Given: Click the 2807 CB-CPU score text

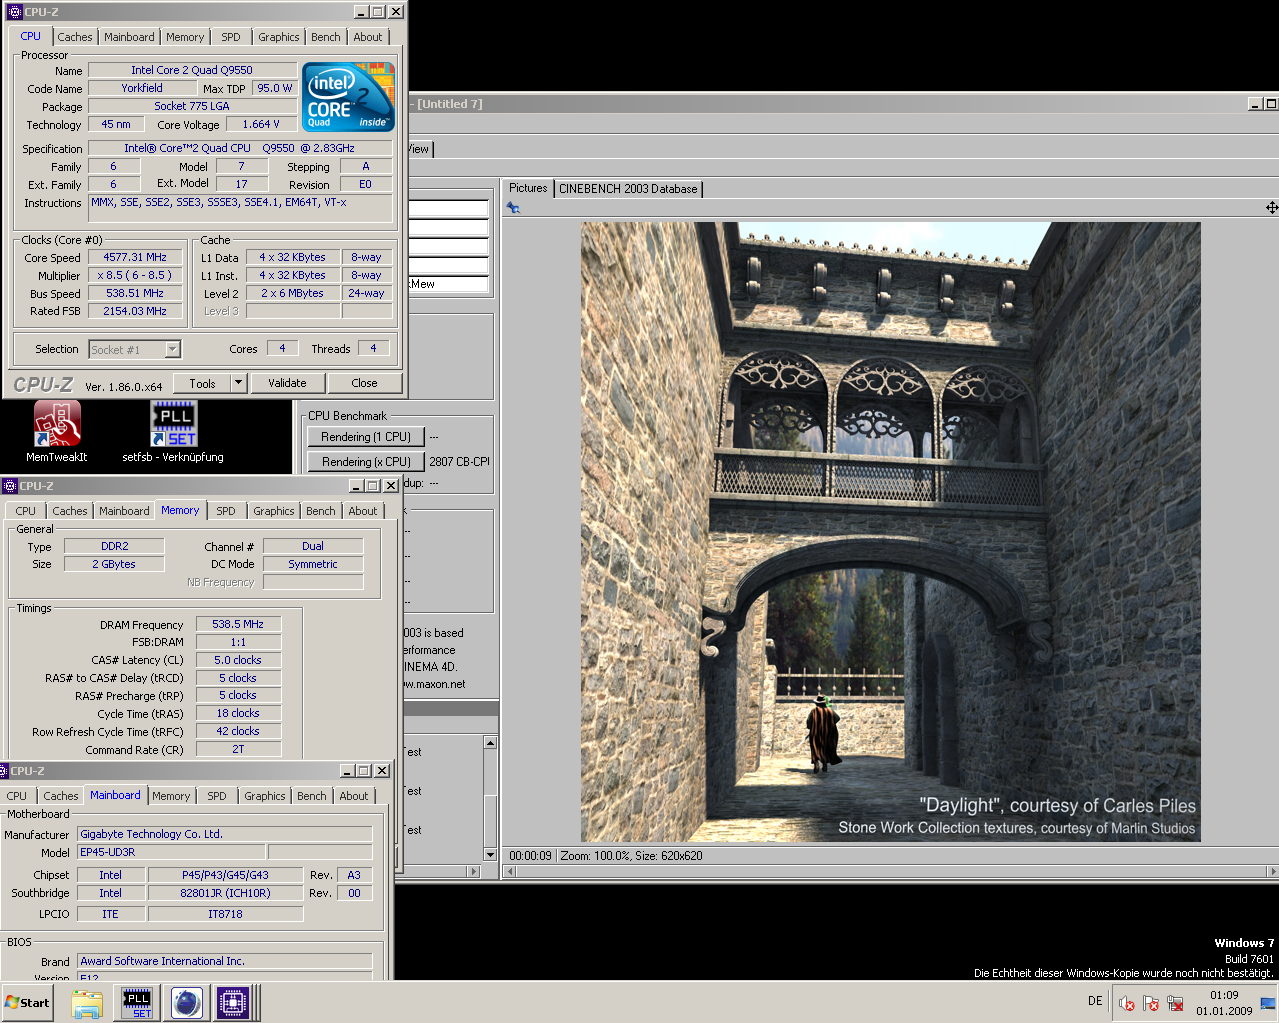Looking at the screenshot, I should (x=459, y=462).
